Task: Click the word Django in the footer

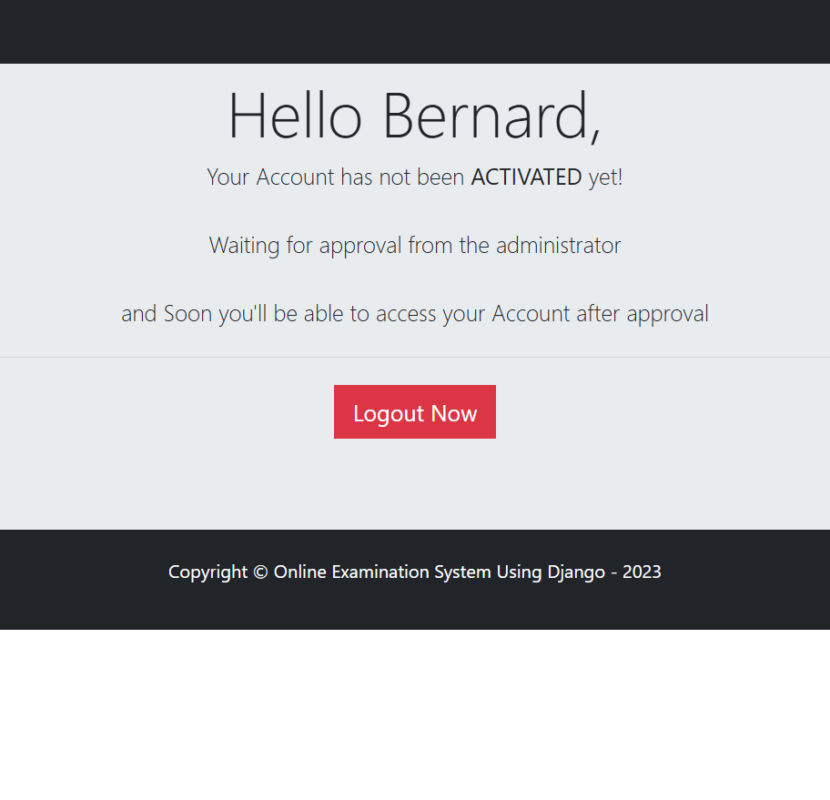Action: (576, 572)
